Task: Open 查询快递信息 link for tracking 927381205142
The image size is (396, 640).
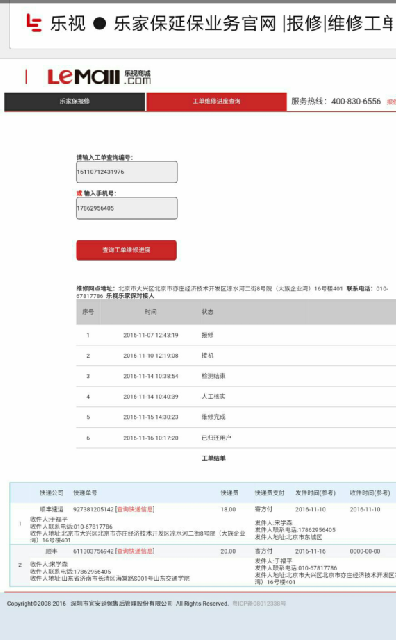Action: tap(135, 509)
